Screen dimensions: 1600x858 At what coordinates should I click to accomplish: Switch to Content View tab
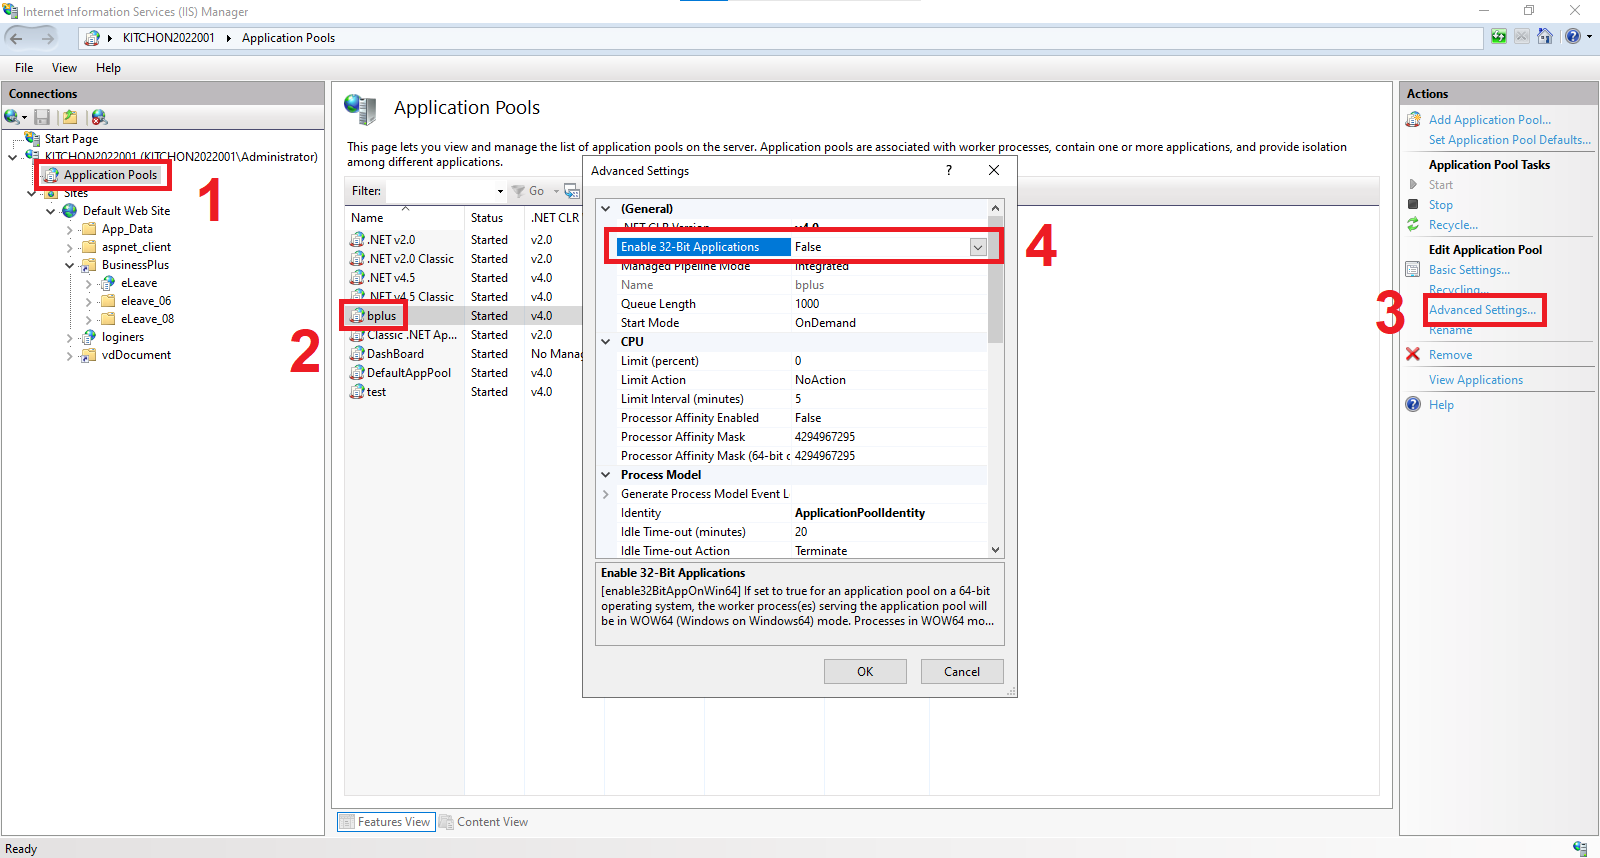tap(484, 822)
